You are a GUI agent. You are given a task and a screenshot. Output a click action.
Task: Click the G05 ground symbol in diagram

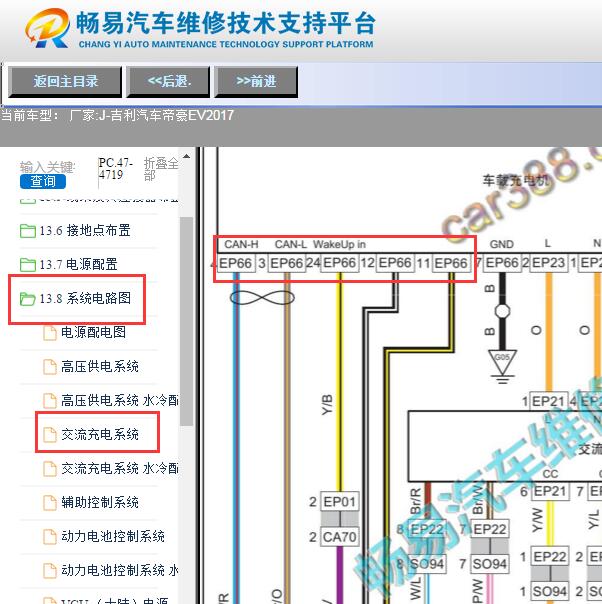tap(502, 363)
